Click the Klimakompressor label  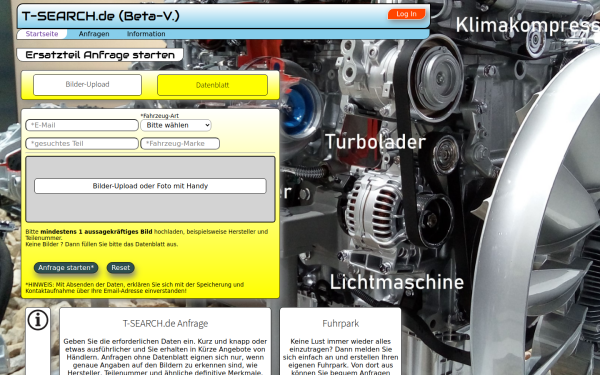528,25
